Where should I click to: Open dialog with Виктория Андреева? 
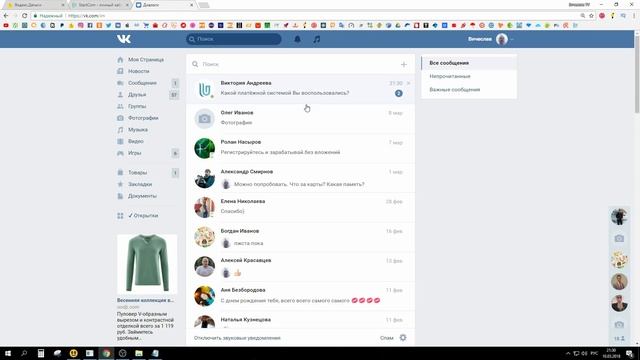(x=300, y=89)
